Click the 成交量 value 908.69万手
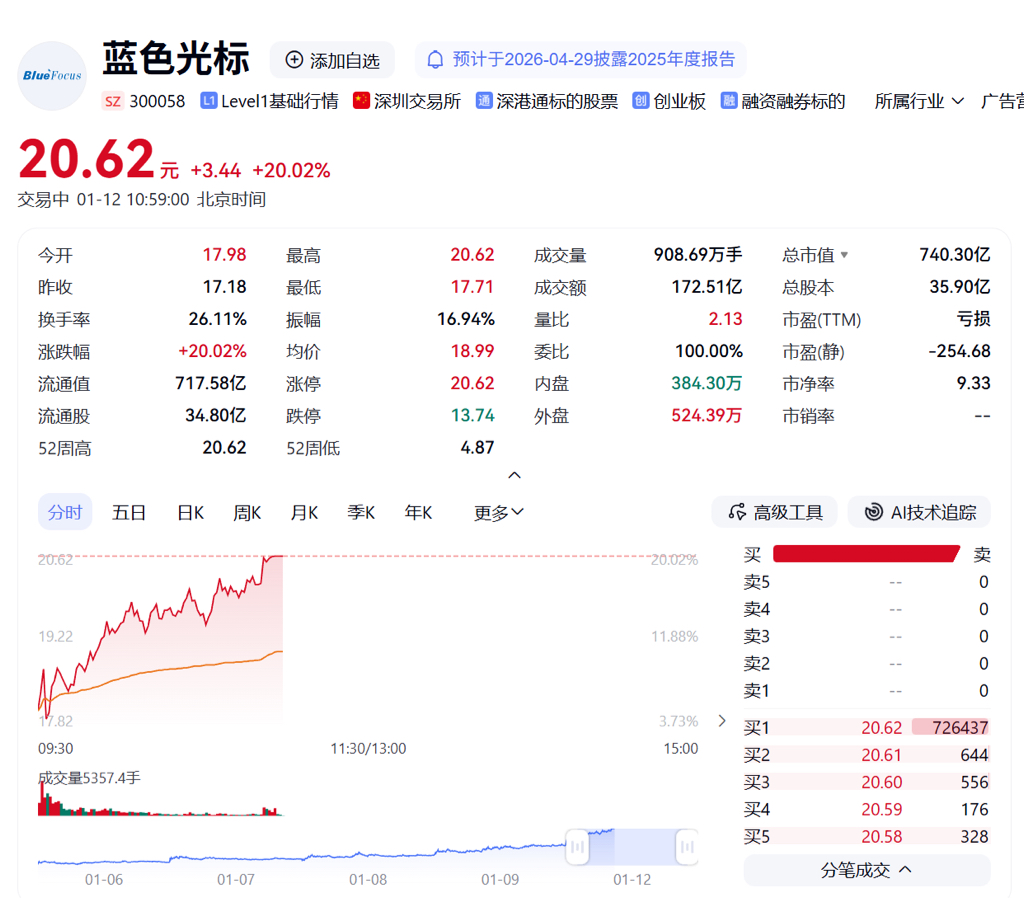The width and height of the screenshot is (1024, 898). (697, 254)
